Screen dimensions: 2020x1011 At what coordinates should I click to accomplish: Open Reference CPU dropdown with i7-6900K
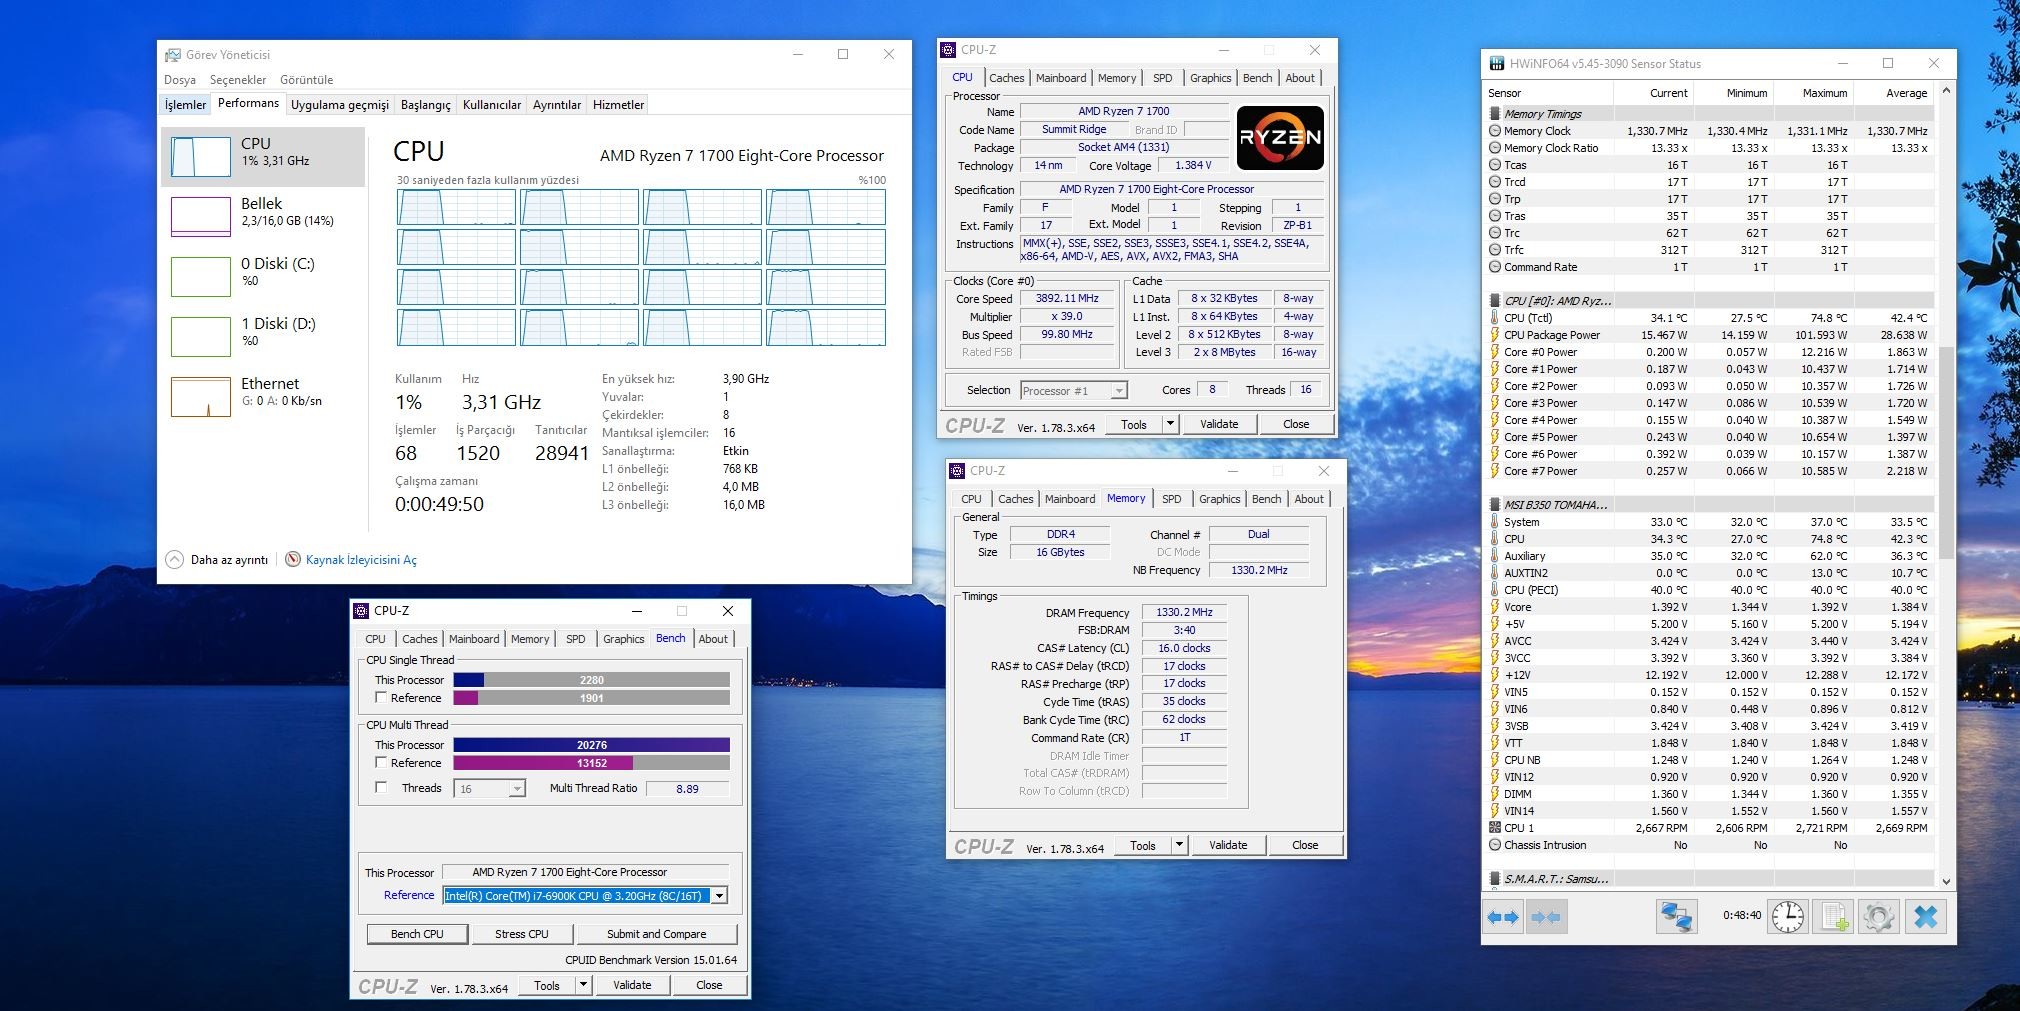coord(585,896)
